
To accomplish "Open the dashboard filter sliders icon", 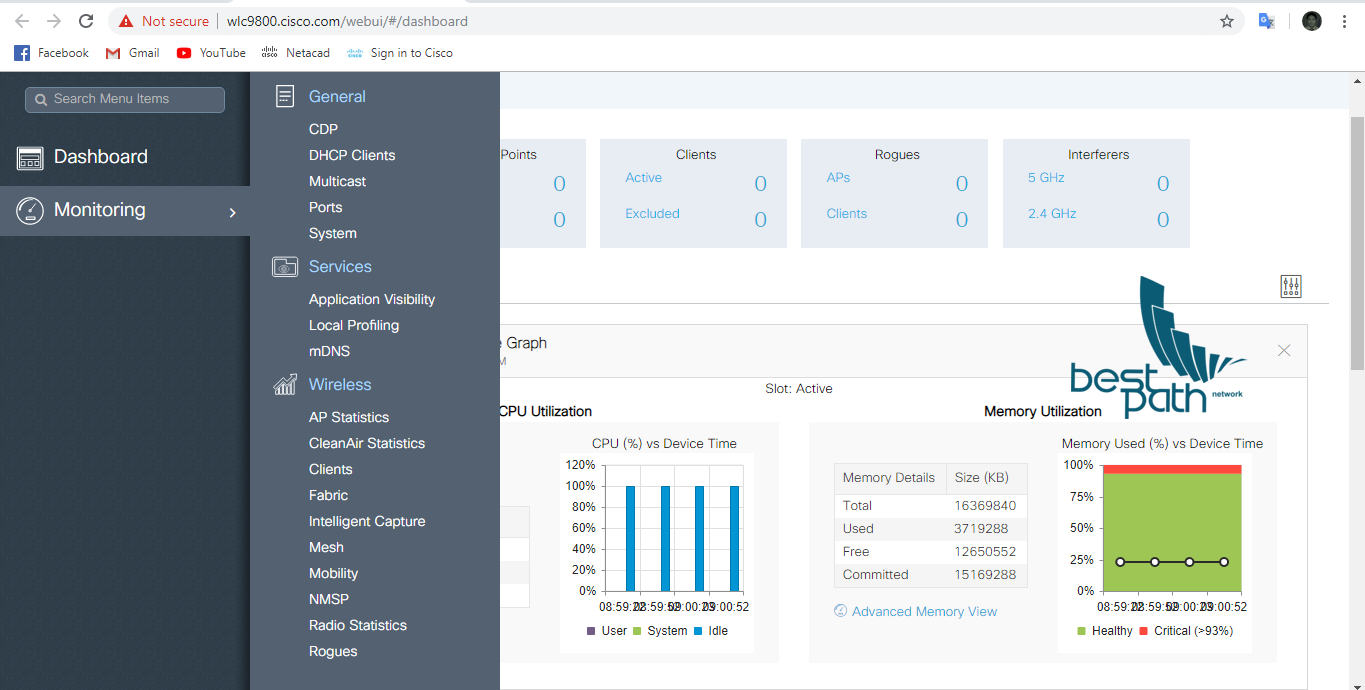I will coord(1290,286).
